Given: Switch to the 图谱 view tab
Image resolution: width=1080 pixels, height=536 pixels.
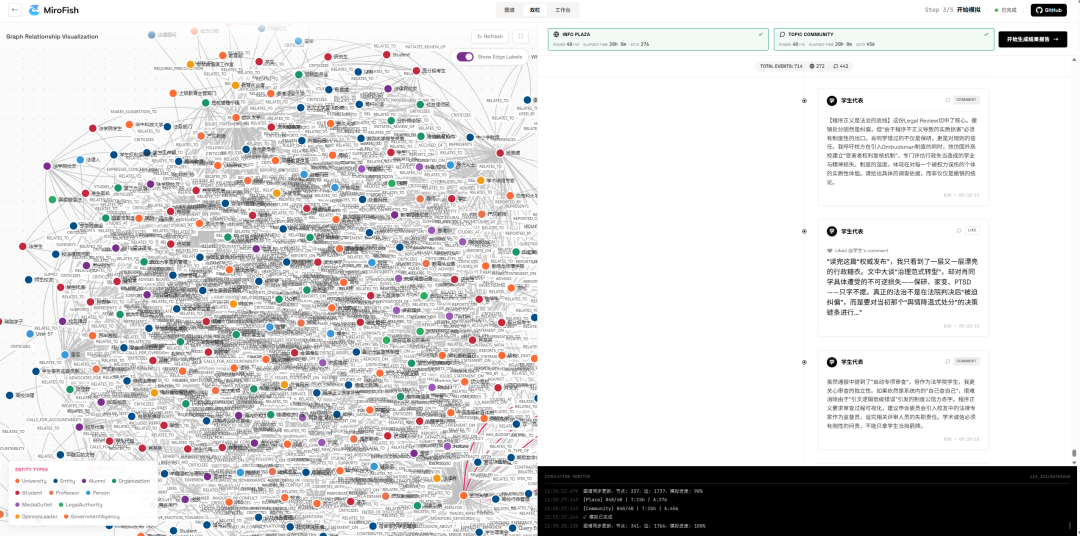Looking at the screenshot, I should point(509,10).
